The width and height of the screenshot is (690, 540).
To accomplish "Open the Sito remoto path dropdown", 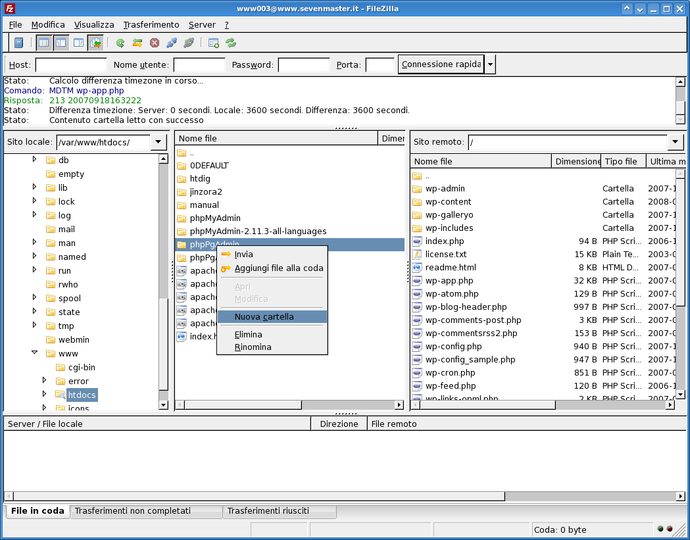I will pyautogui.click(x=675, y=142).
